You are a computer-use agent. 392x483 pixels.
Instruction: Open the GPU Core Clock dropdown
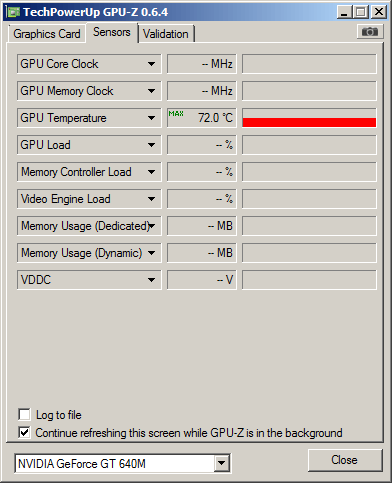pos(151,64)
